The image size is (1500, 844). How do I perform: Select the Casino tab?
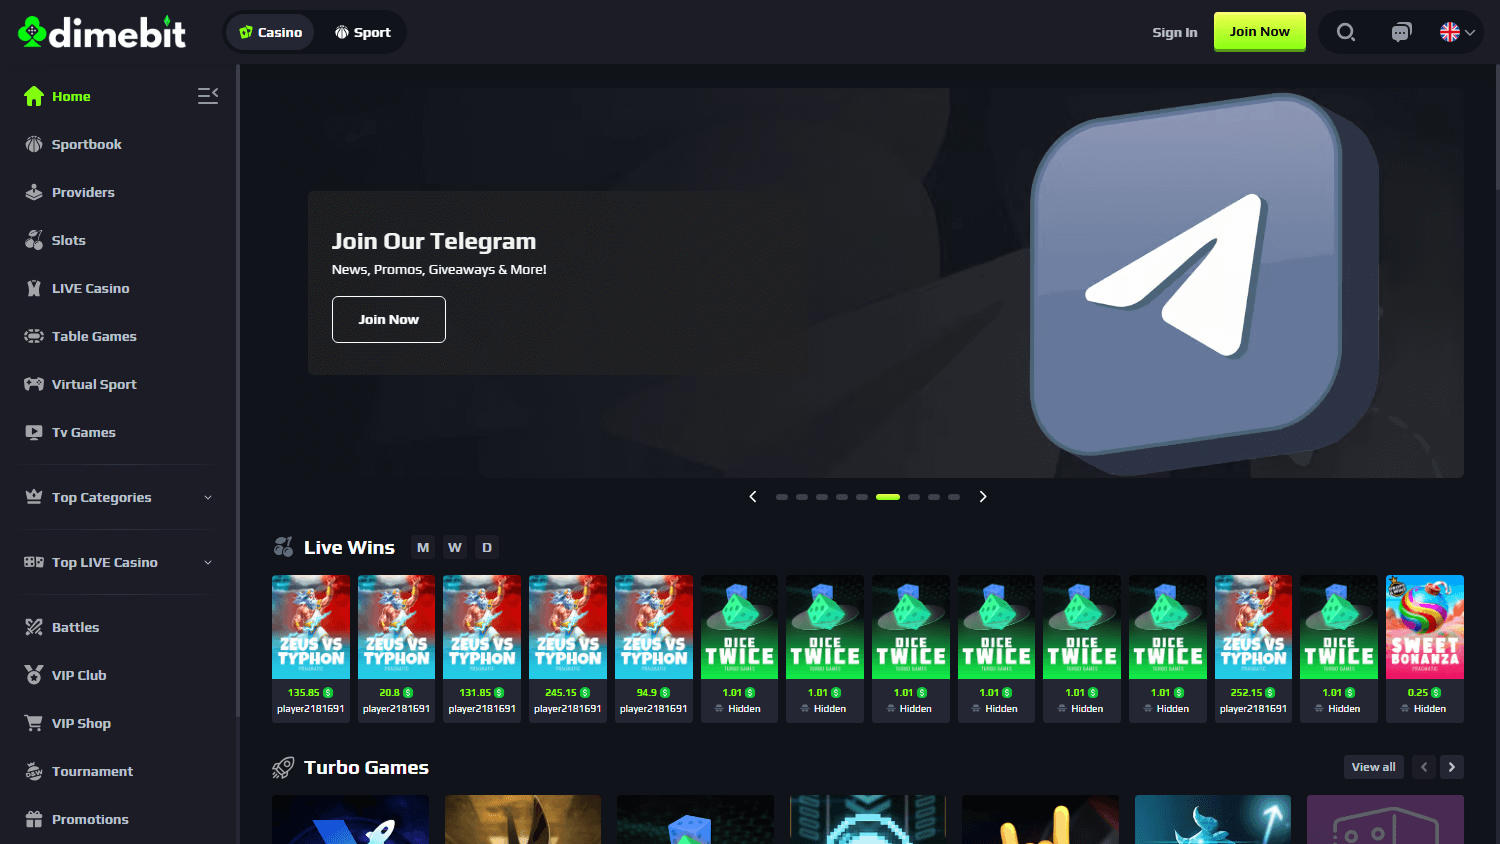coord(269,31)
